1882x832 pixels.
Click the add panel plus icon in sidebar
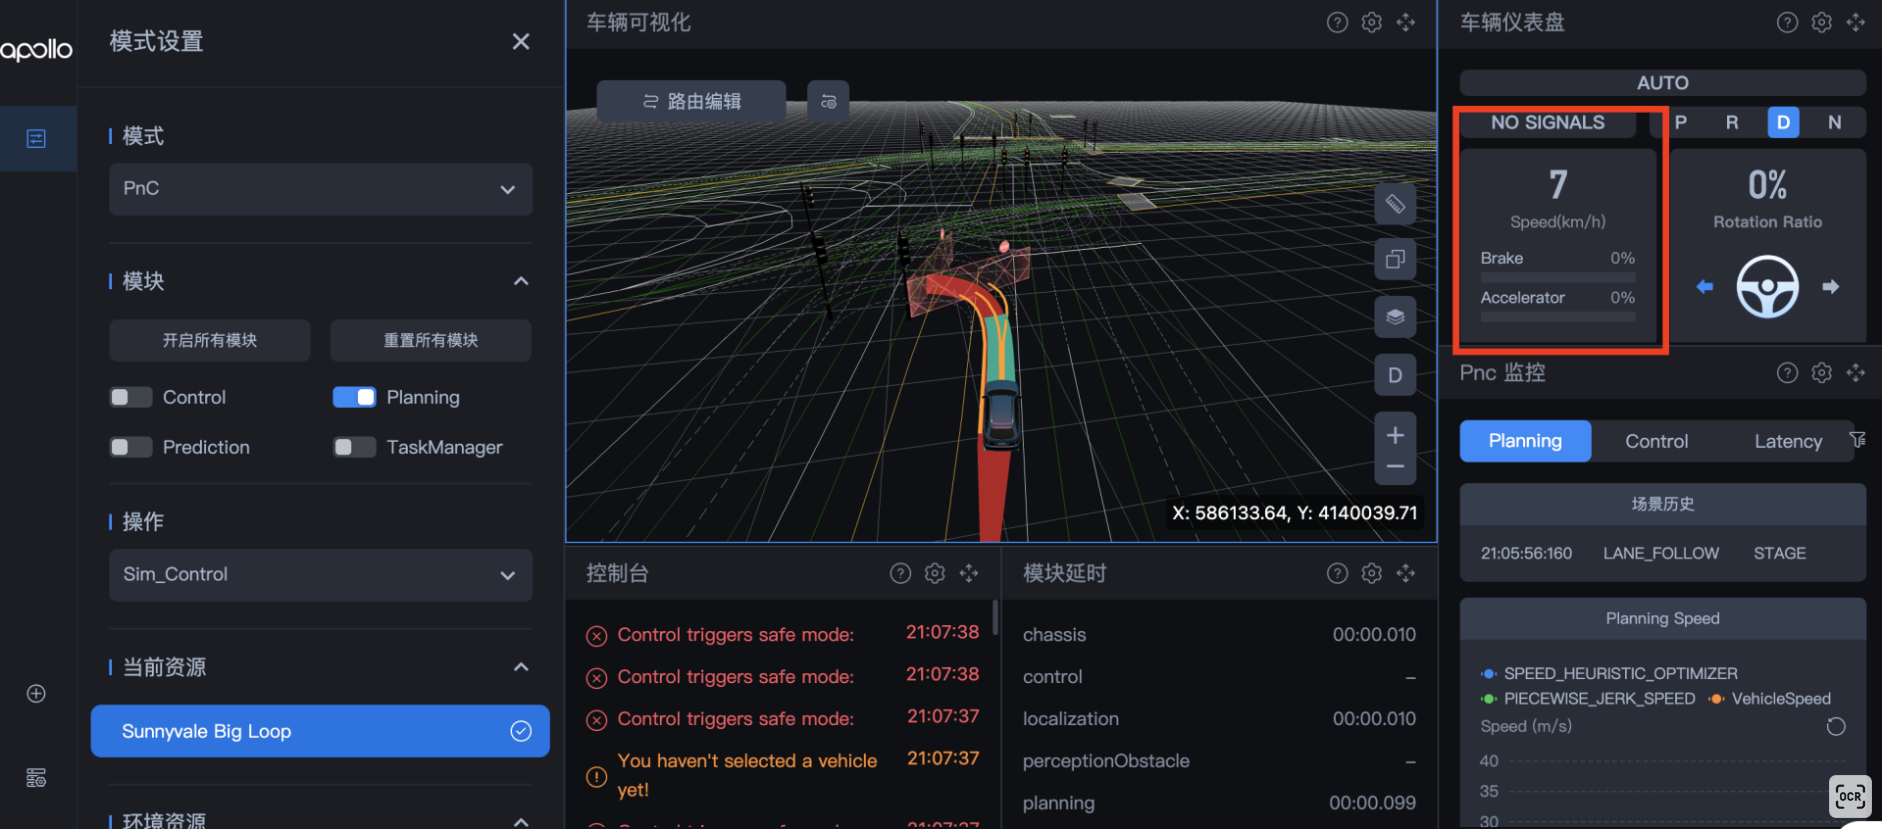pos(36,694)
